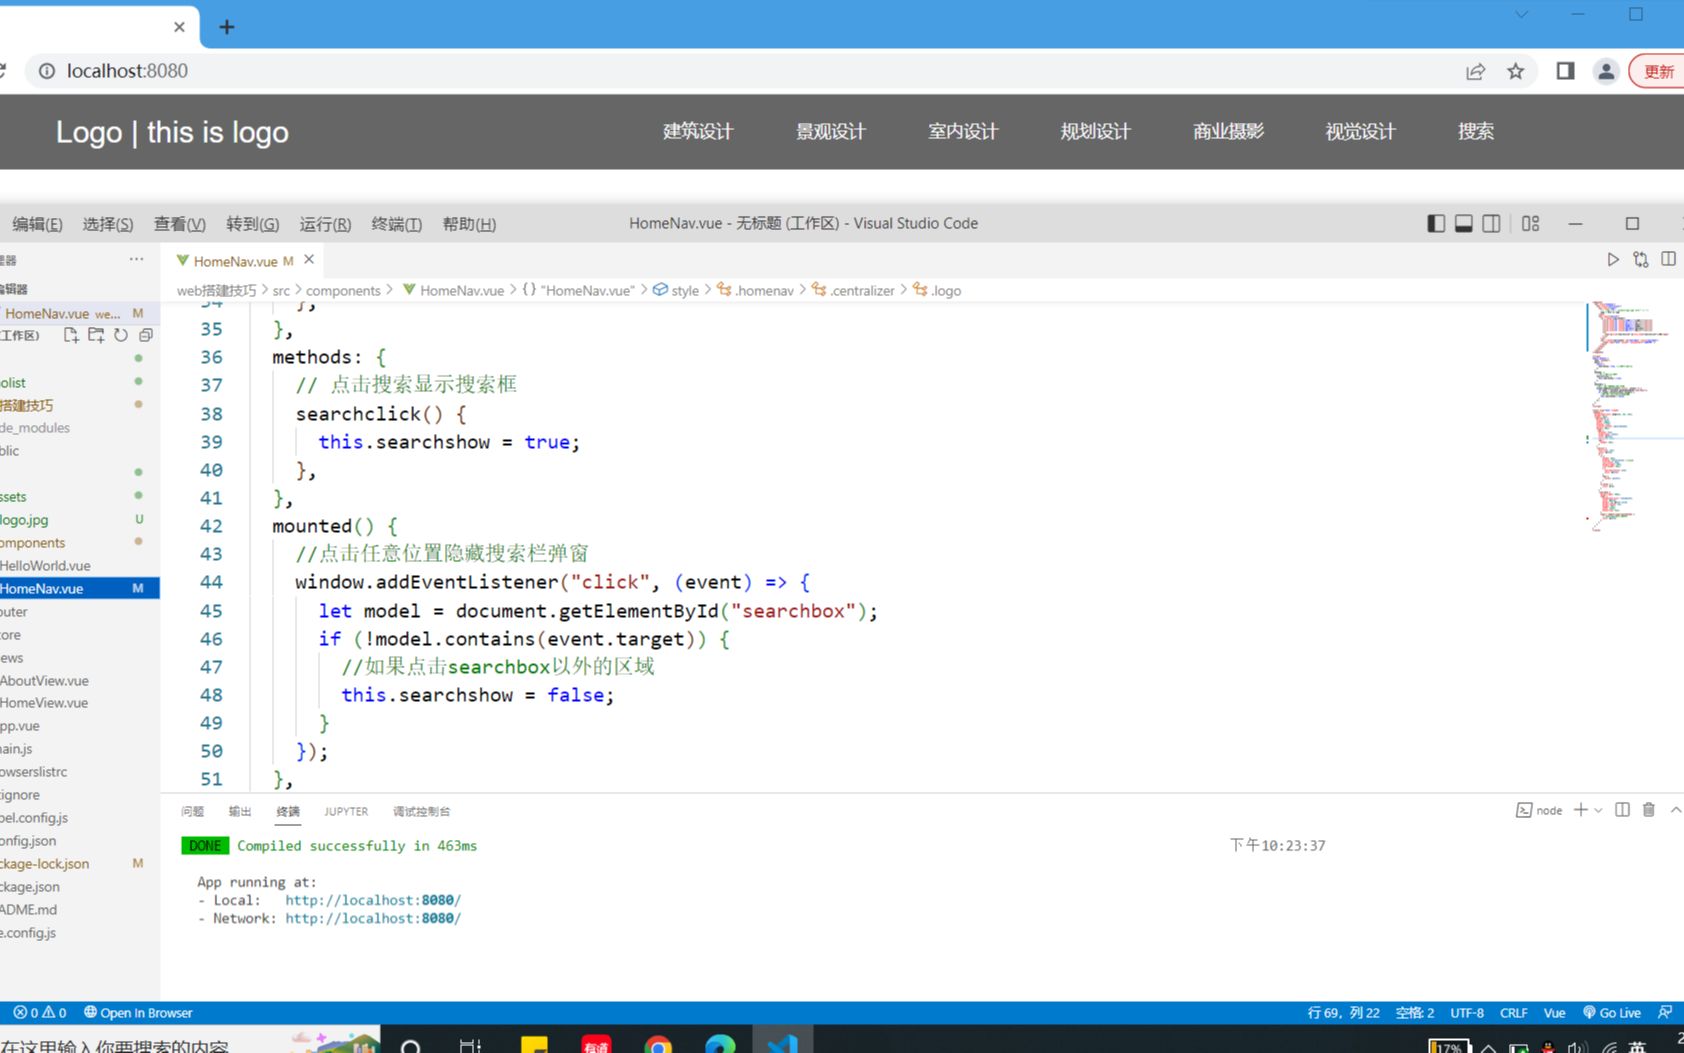Open the feedback icon in status bar
1684x1053 pixels.
[1665, 1013]
